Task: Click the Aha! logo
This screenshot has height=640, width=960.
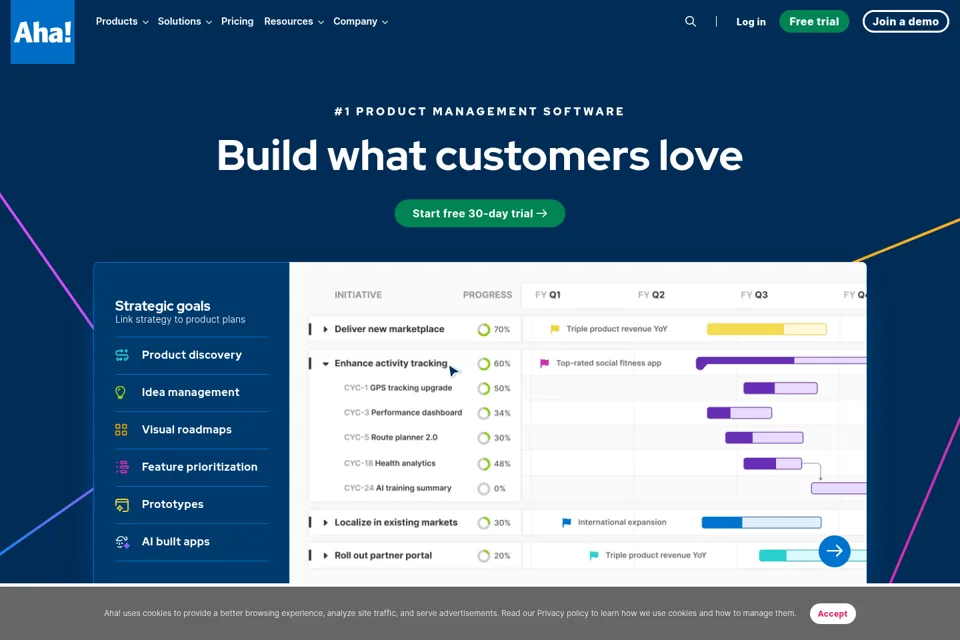Action: (42, 31)
